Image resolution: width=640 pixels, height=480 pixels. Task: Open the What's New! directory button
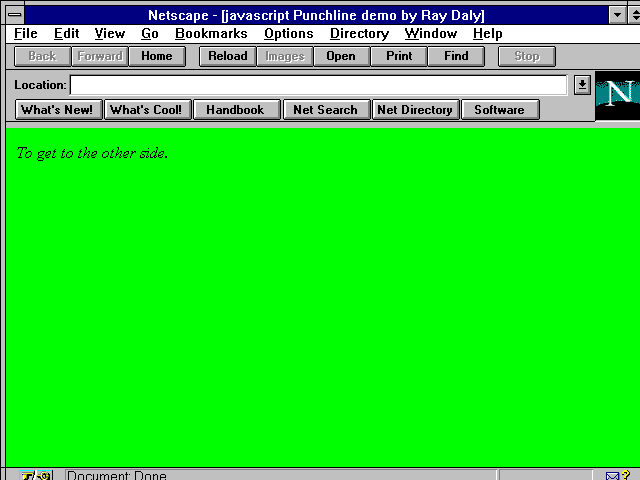58,110
